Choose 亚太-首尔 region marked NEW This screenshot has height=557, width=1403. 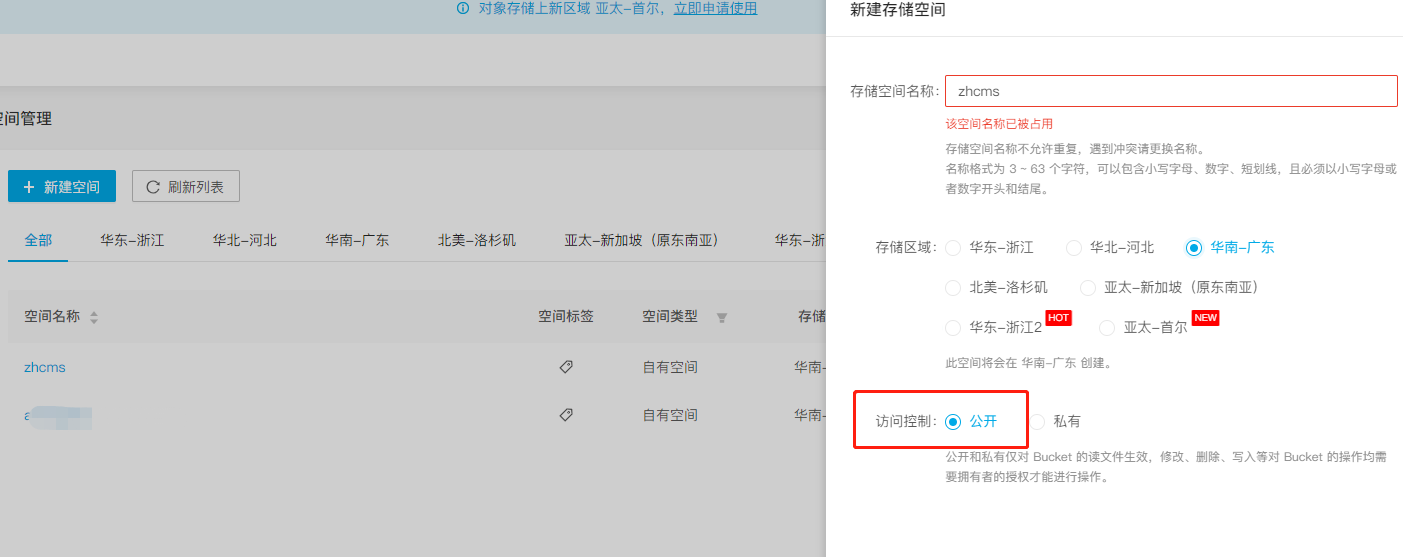[x=1107, y=328]
